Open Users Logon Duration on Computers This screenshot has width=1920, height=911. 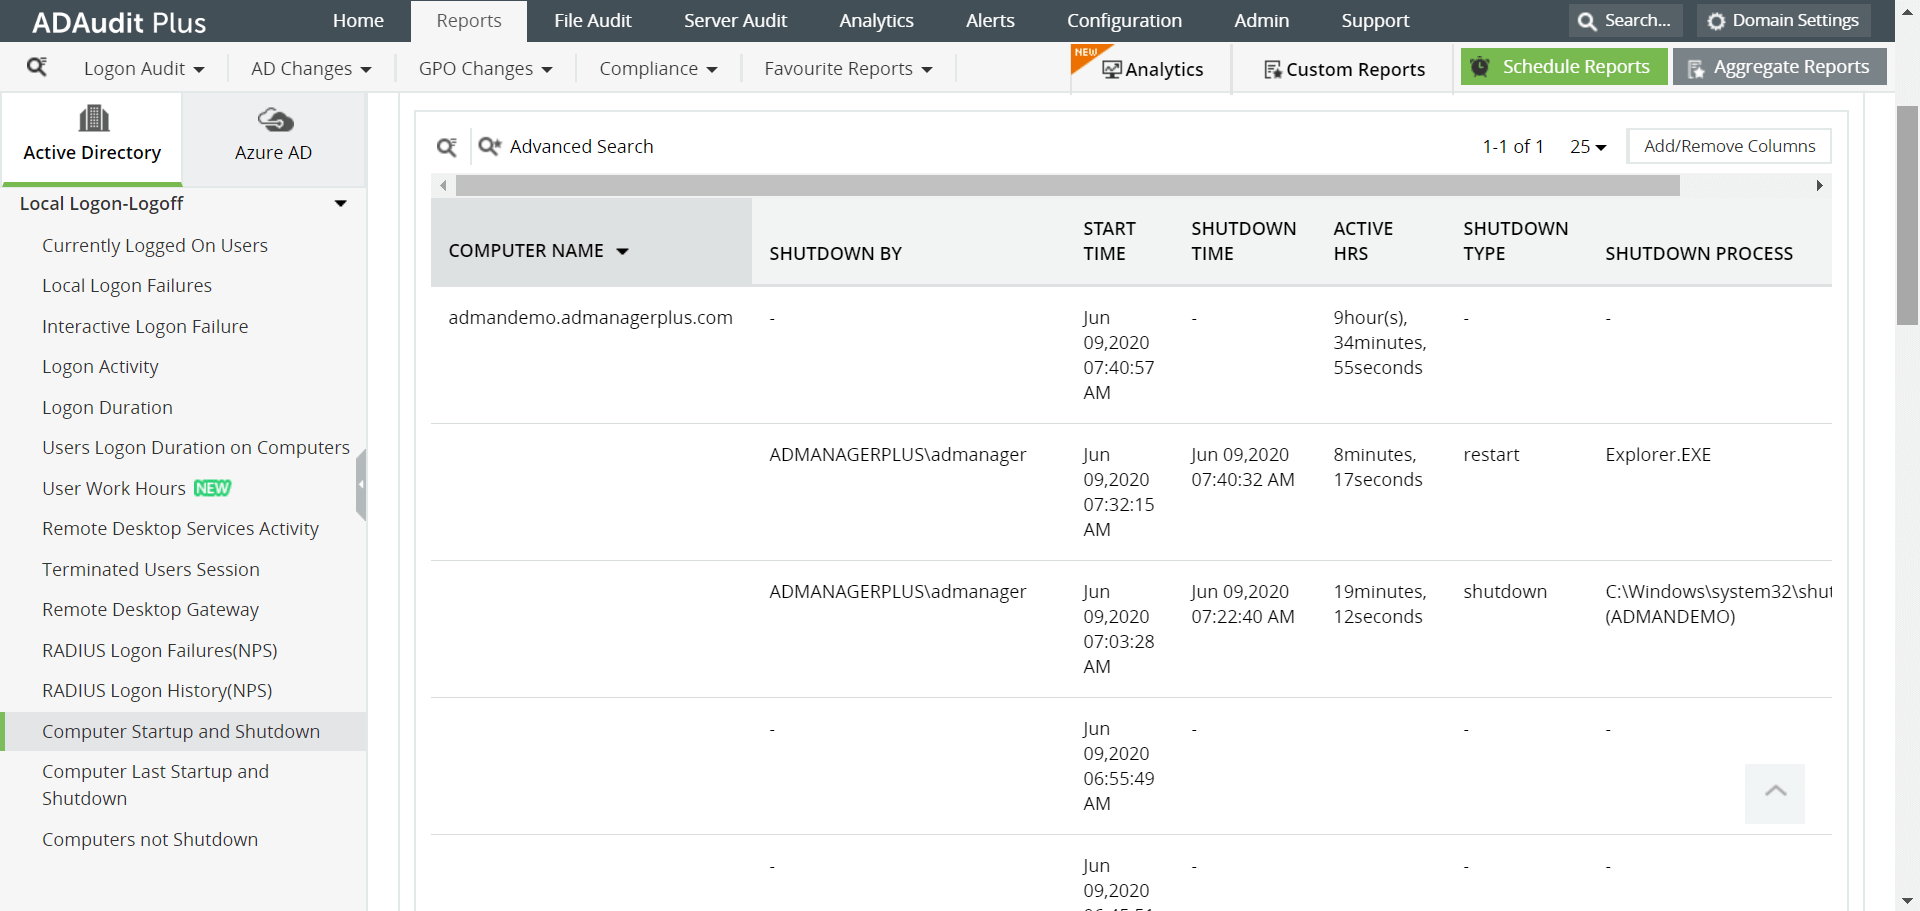pos(196,448)
